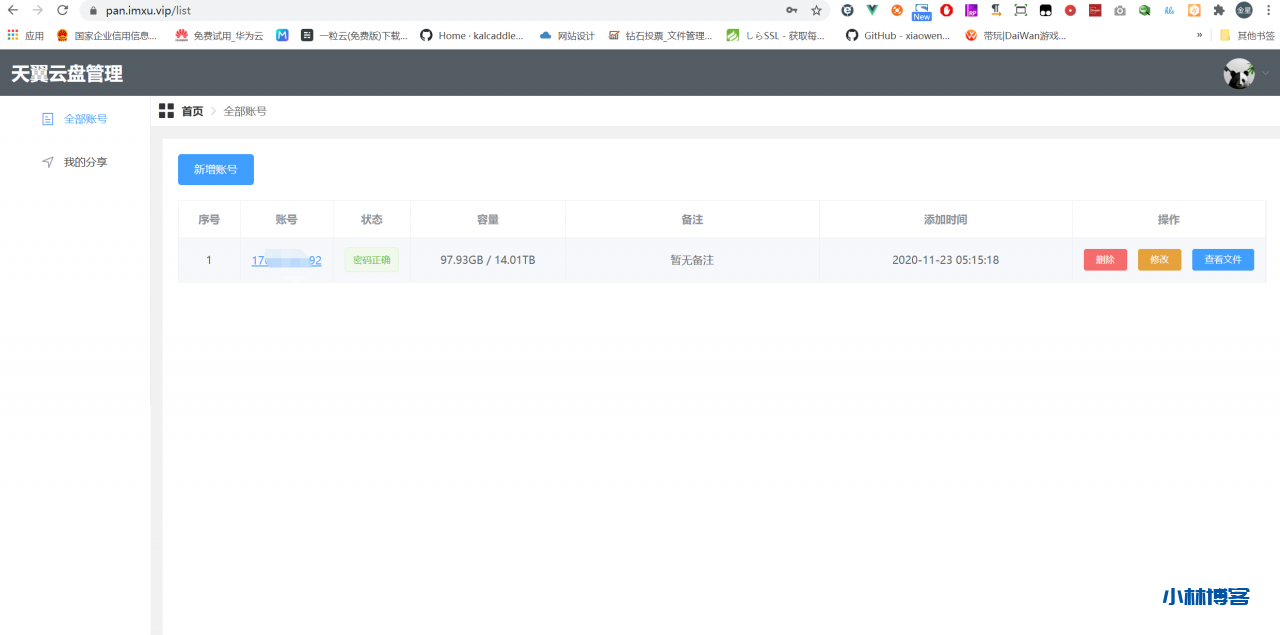
Task: Reload the page with the refresh icon
Action: (x=63, y=10)
